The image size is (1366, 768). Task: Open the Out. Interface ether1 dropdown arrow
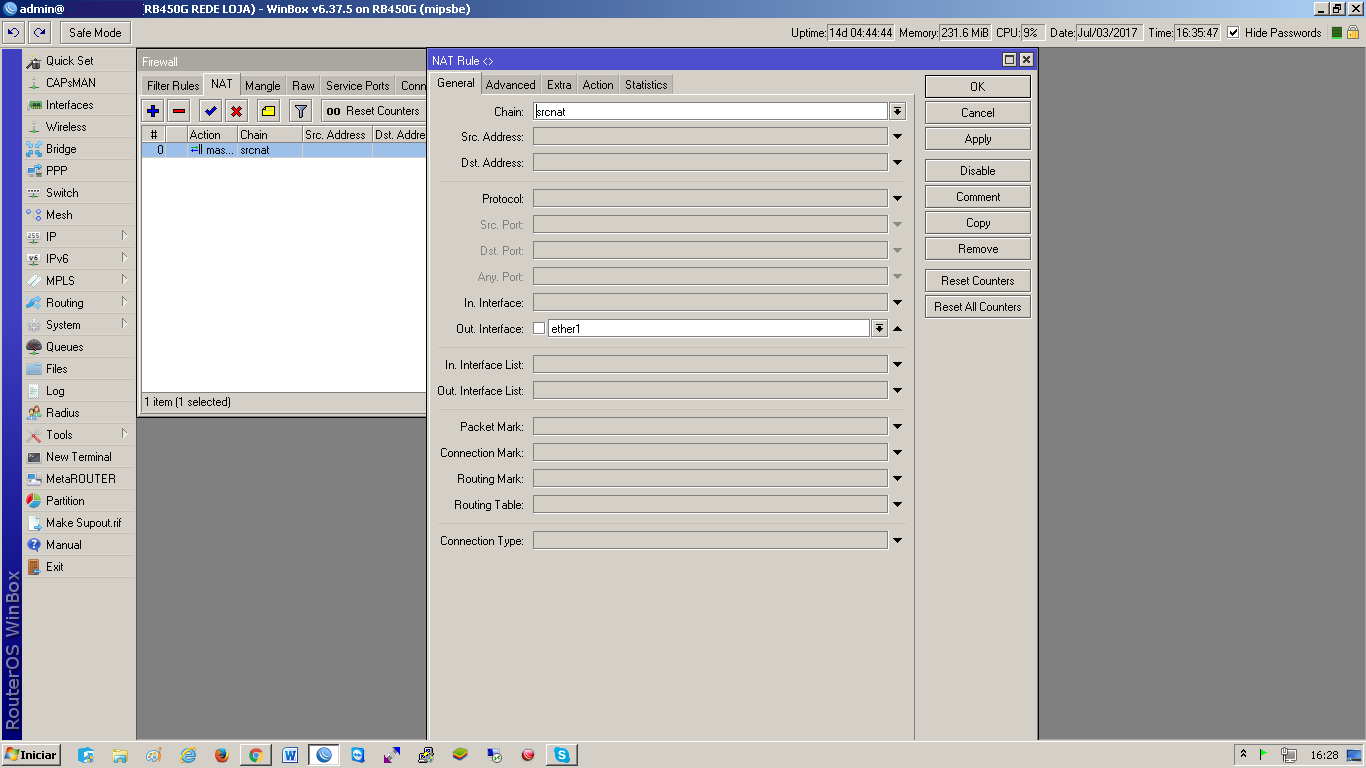879,328
